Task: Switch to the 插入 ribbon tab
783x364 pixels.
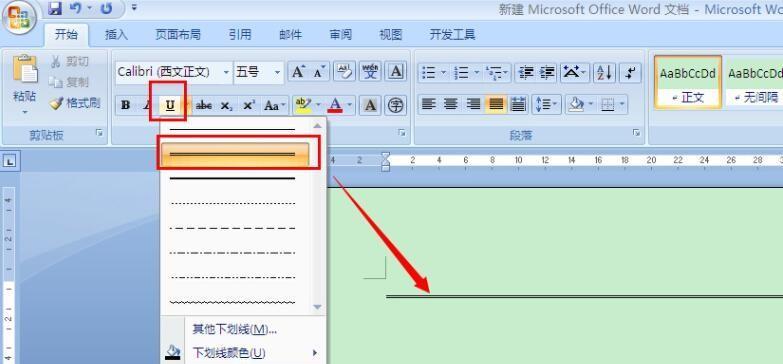Action: click(x=116, y=34)
